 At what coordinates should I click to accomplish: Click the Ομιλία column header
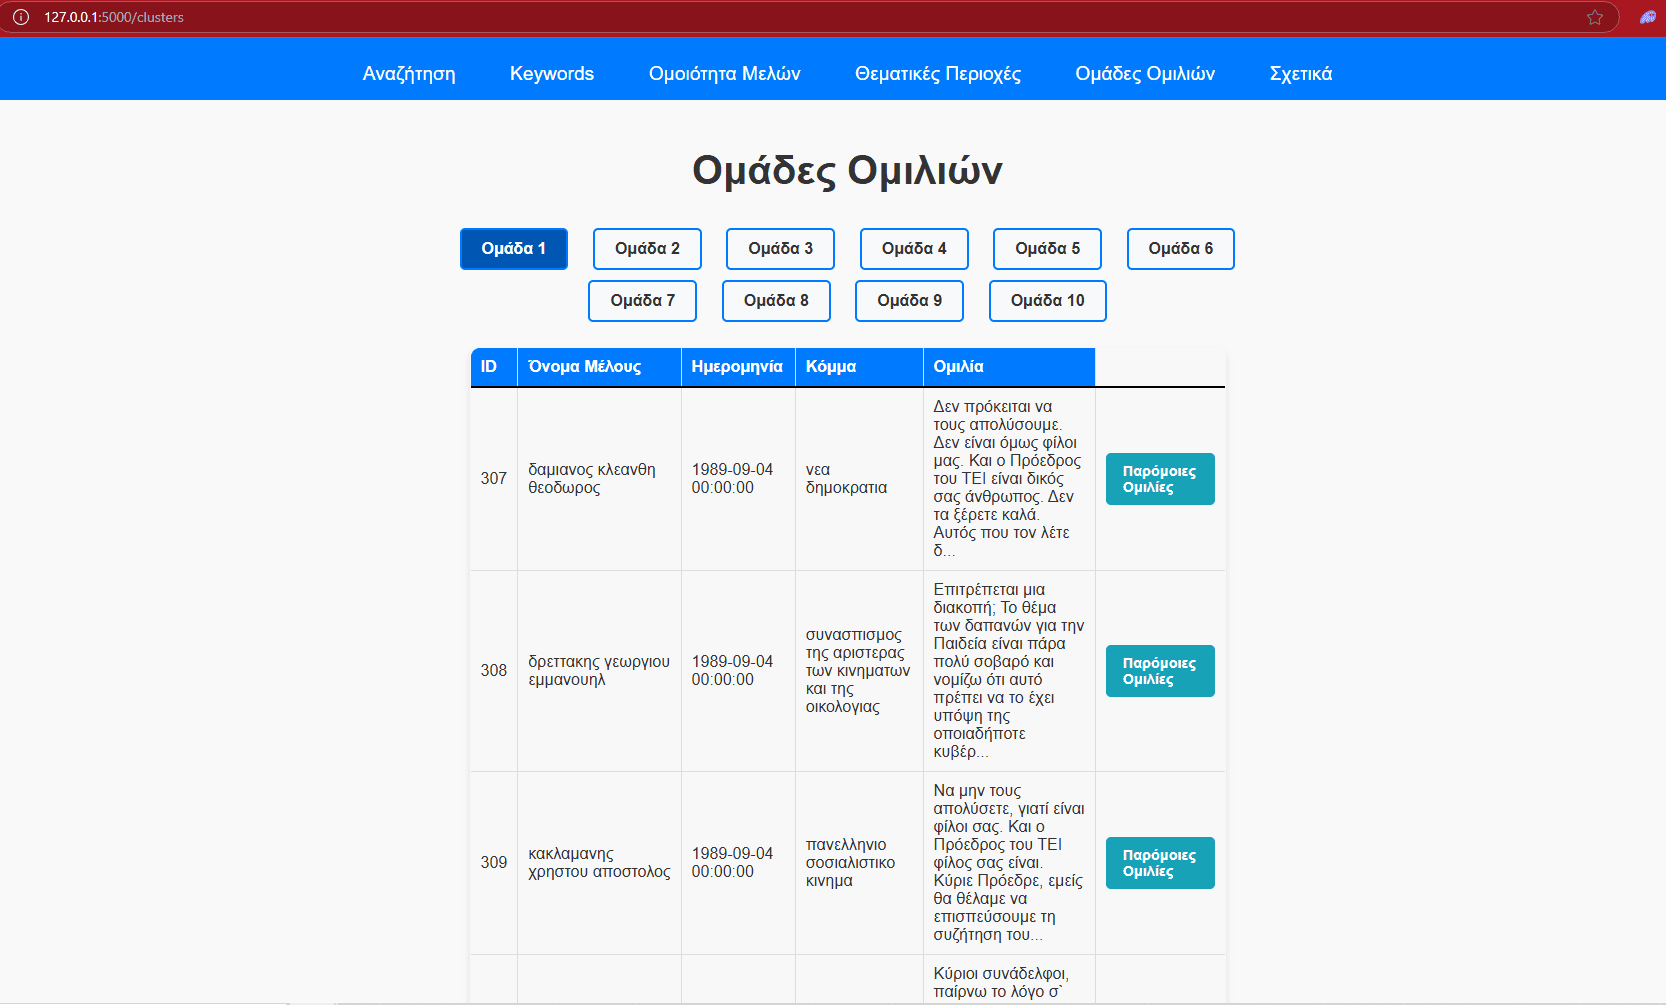tap(1009, 367)
